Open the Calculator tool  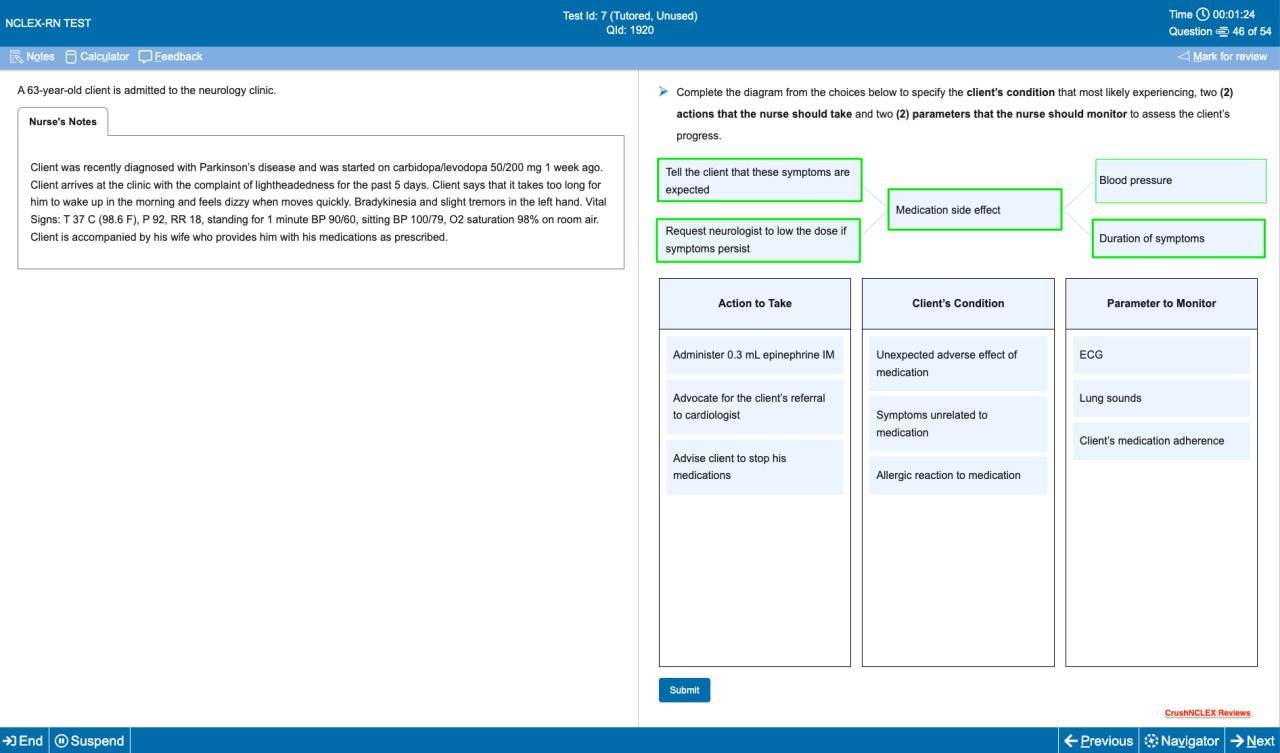point(97,57)
